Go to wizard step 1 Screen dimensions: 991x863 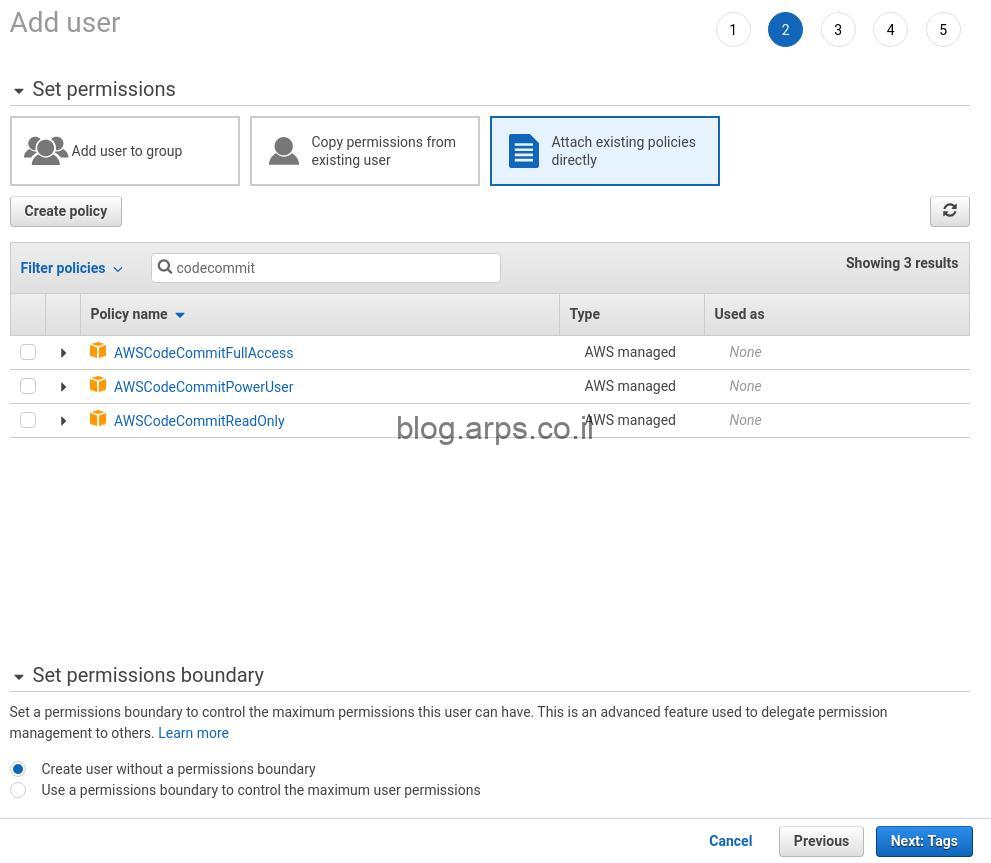pos(733,30)
